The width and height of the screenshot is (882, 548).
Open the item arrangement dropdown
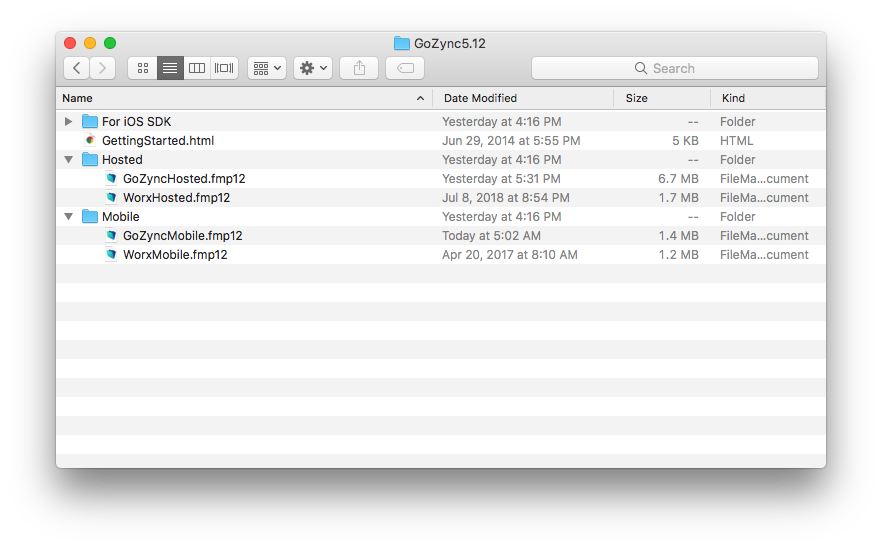[x=267, y=68]
